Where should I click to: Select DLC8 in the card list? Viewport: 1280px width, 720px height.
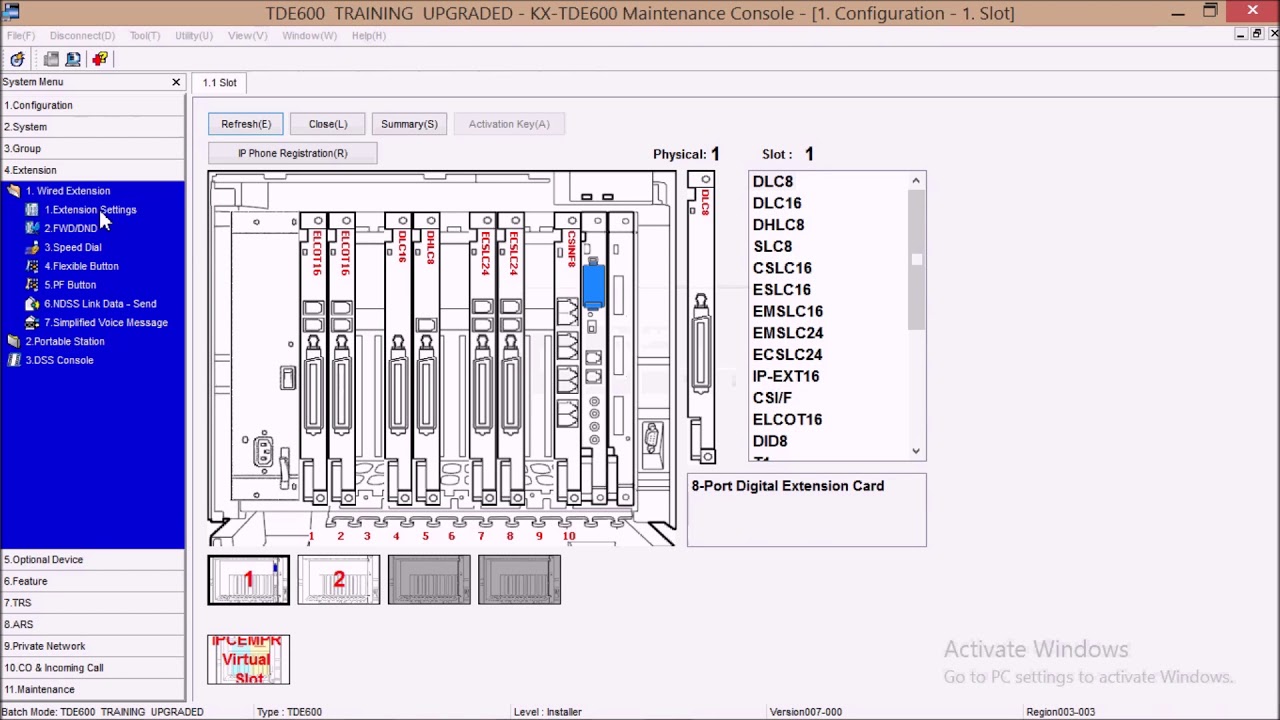773,182
